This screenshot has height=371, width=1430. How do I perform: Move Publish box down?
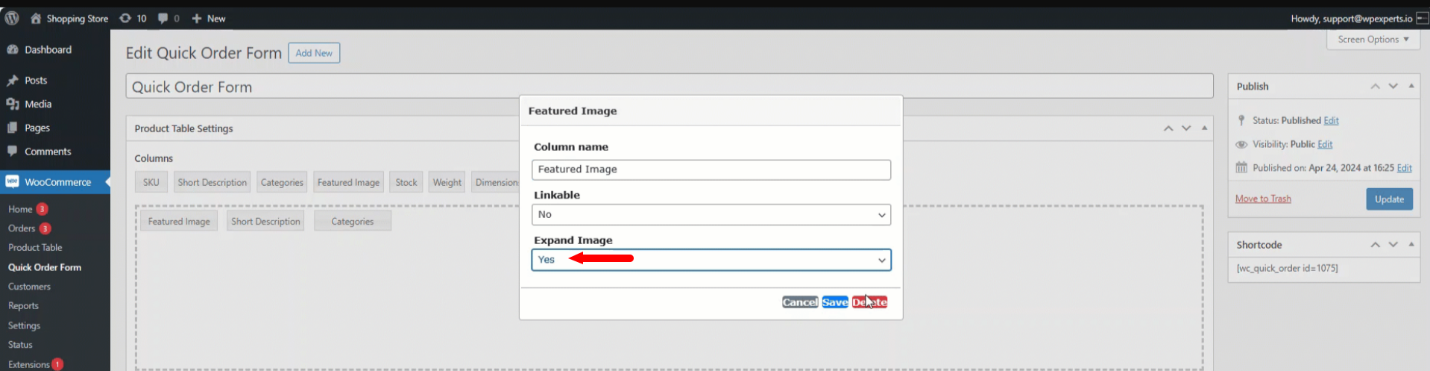pyautogui.click(x=1394, y=87)
